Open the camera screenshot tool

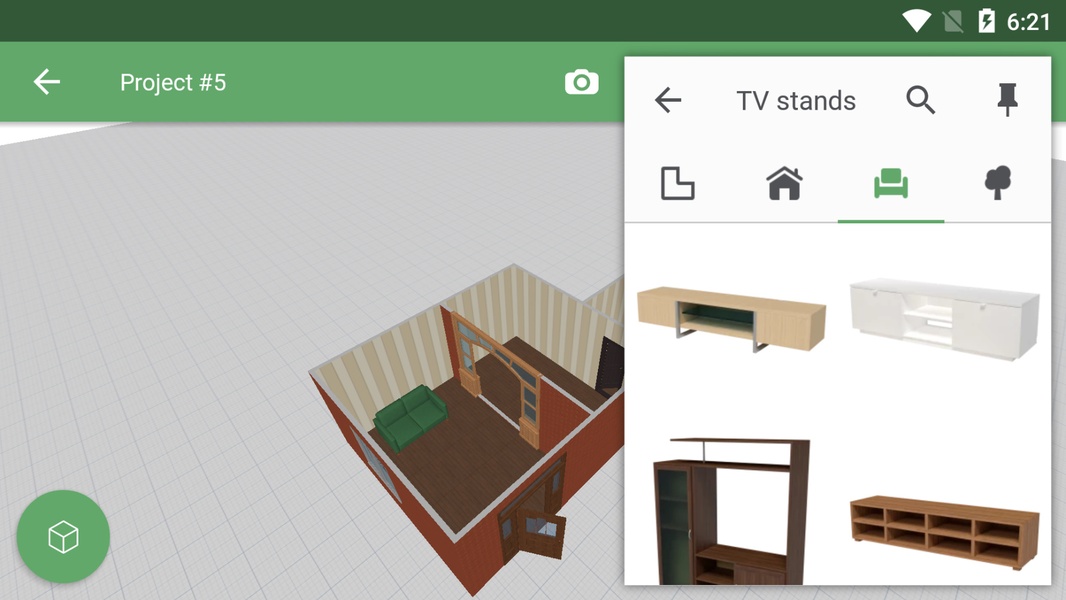(581, 82)
